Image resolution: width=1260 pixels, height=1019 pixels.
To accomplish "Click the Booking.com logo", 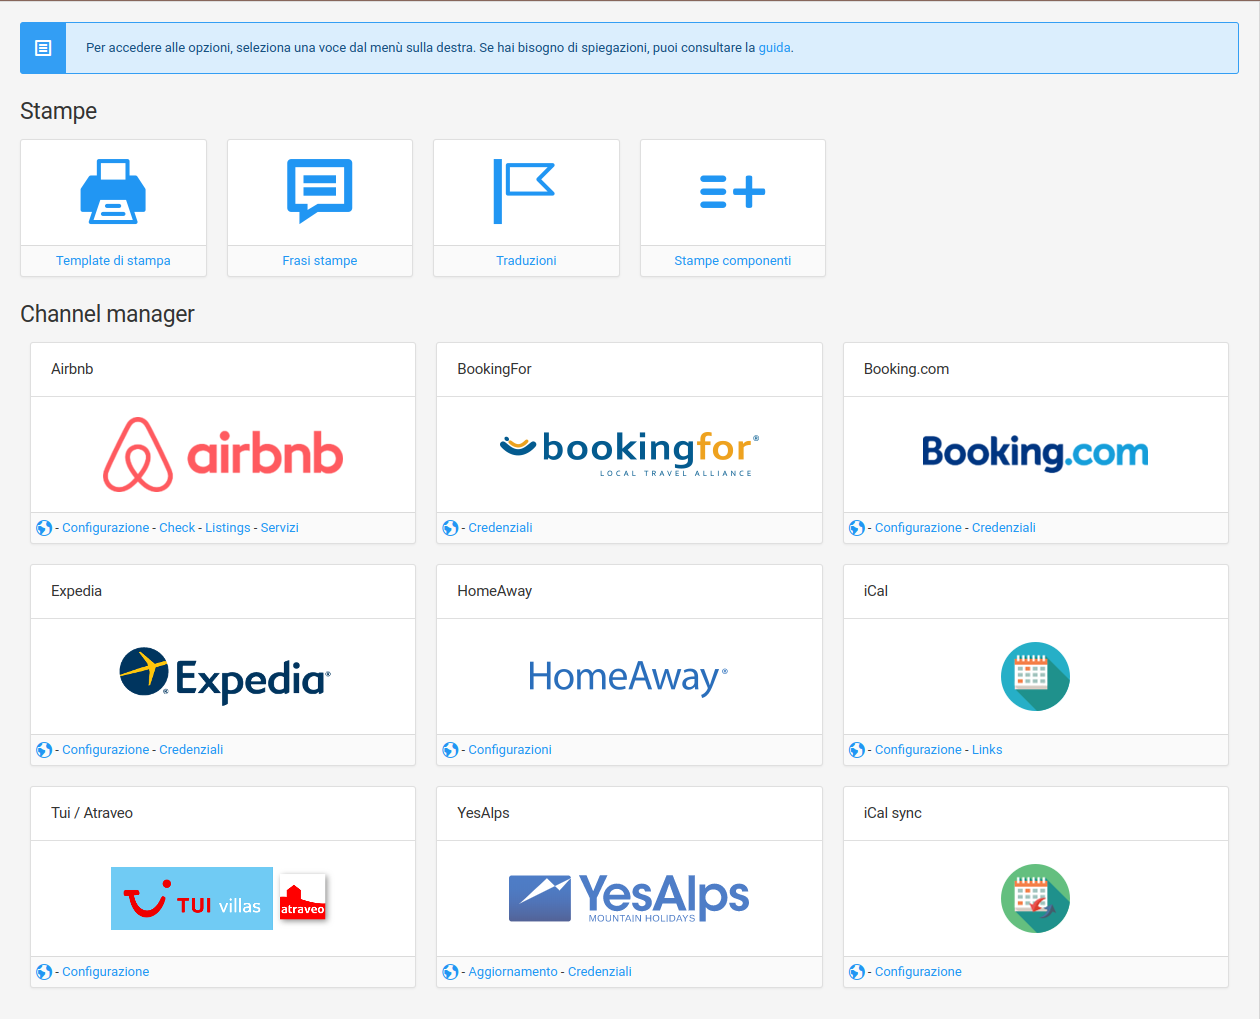I will [x=1035, y=453].
